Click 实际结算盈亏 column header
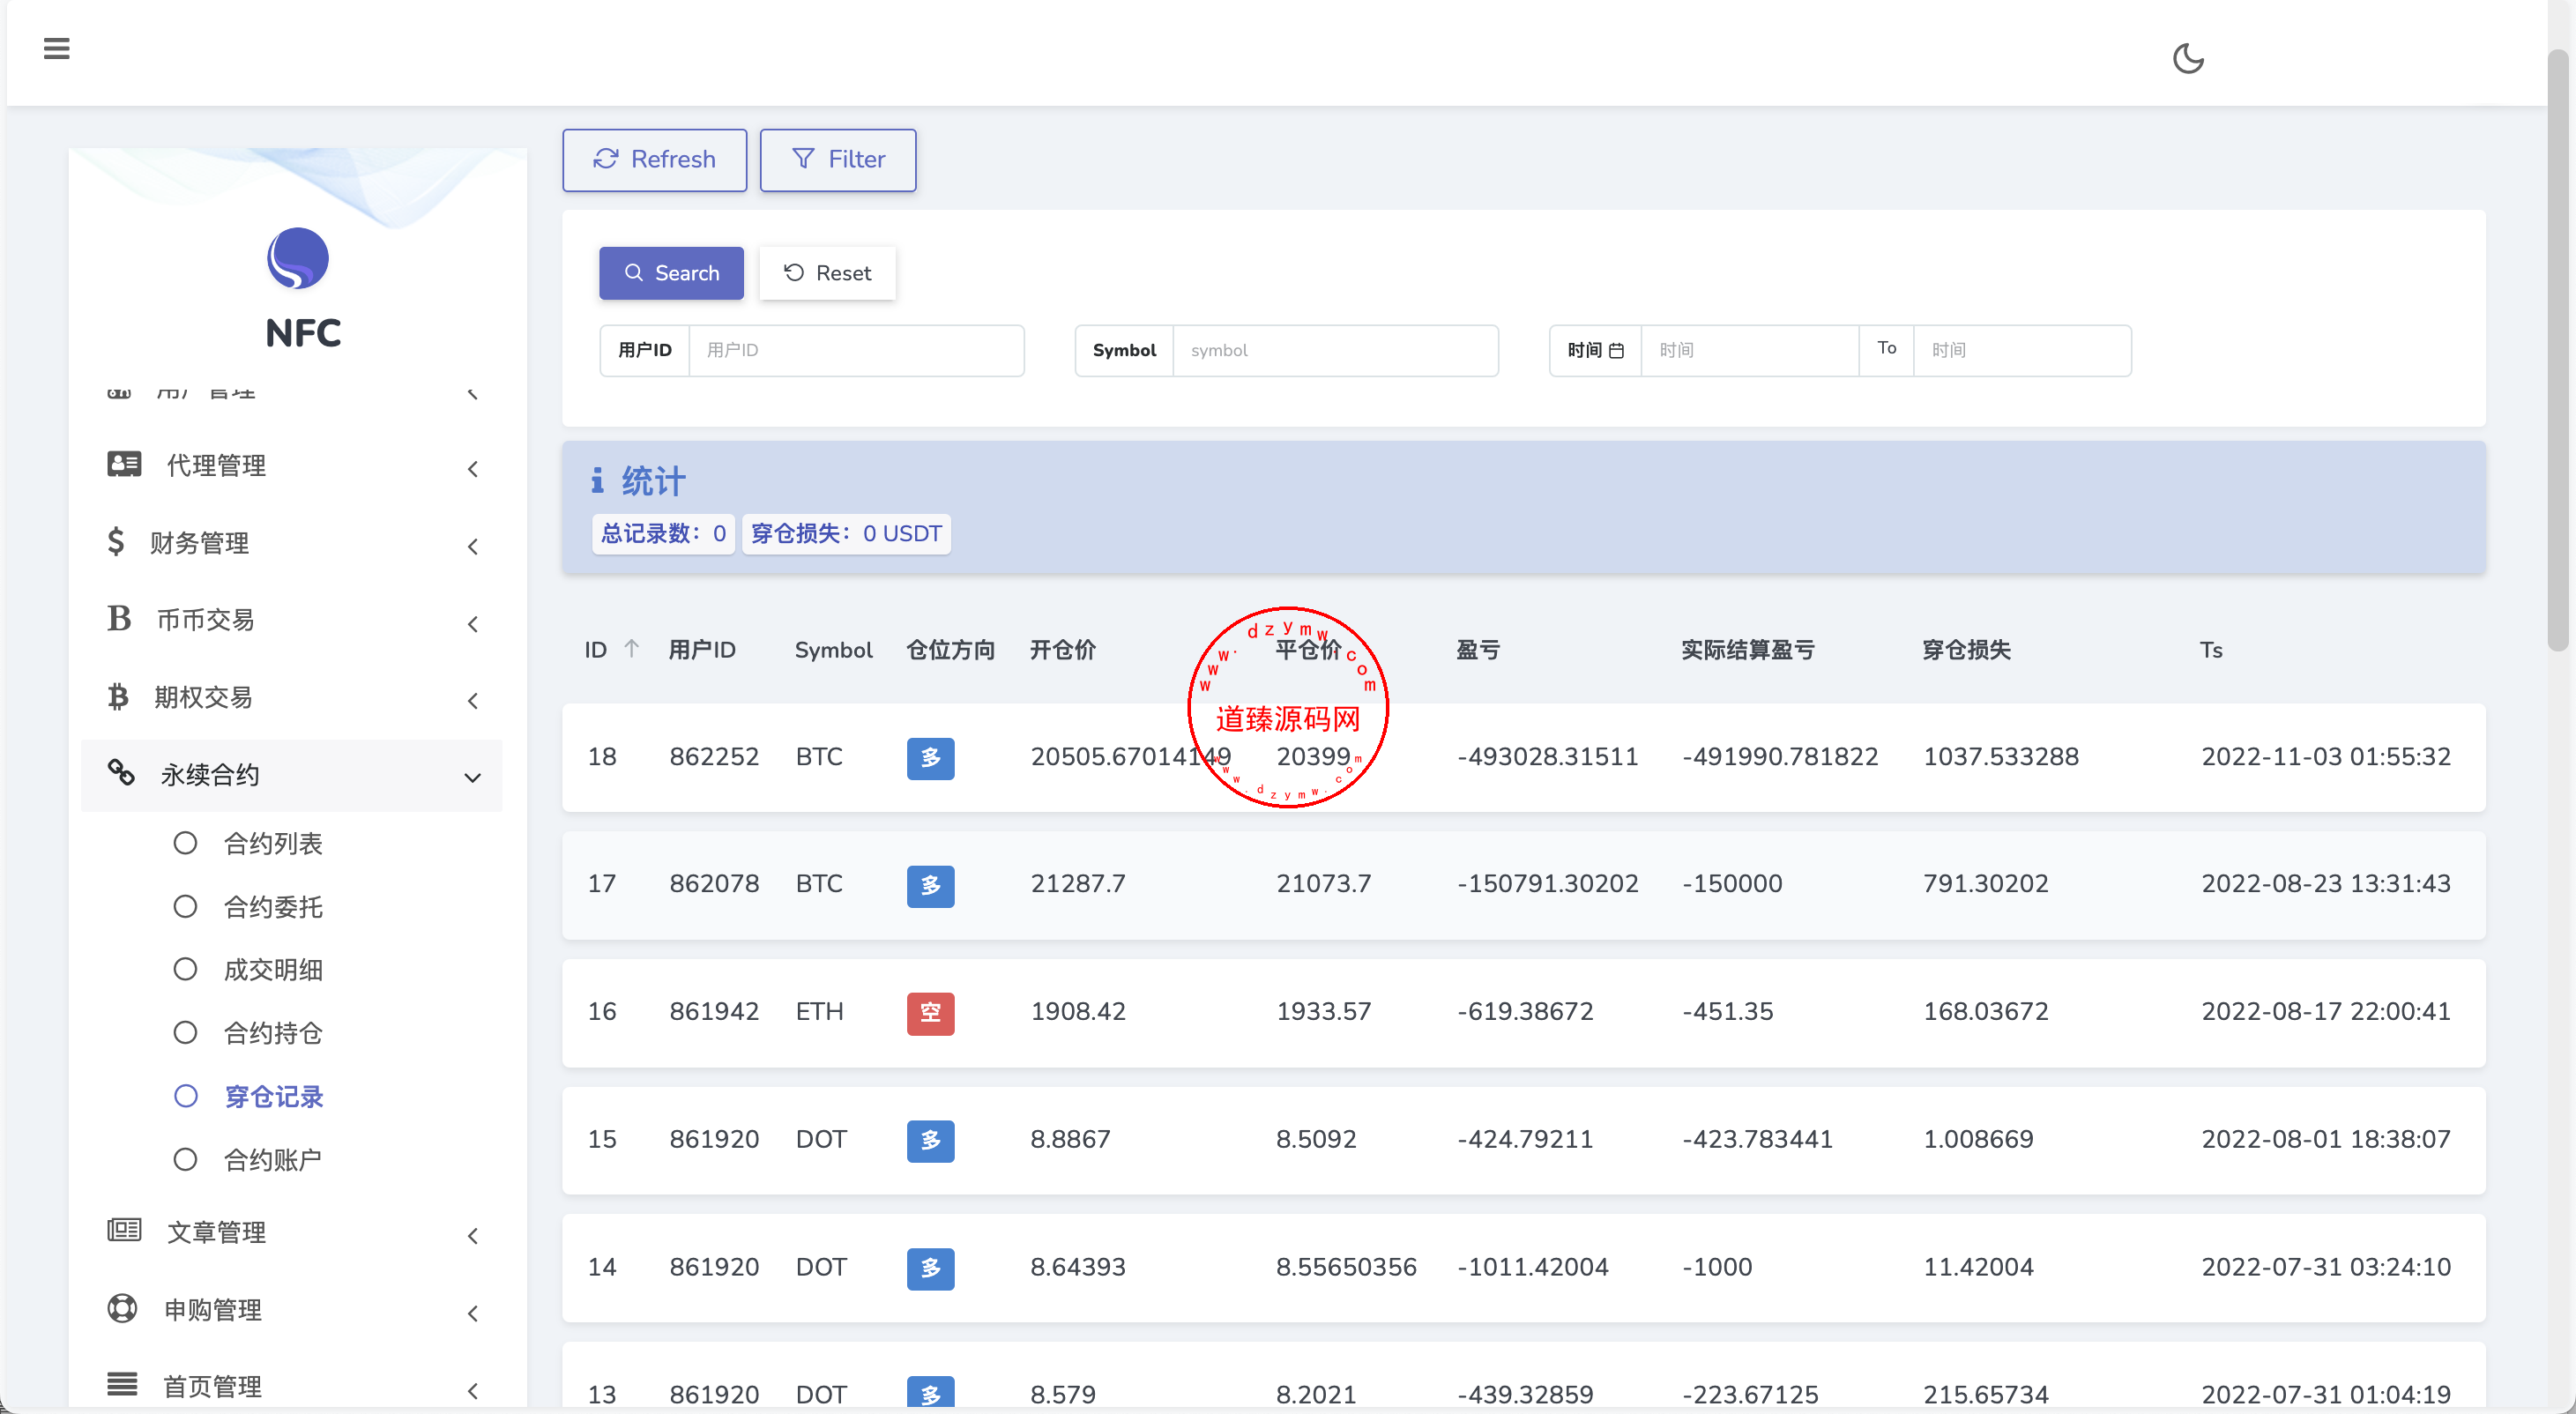Screen dimensions: 2576x1414 click(1748, 649)
